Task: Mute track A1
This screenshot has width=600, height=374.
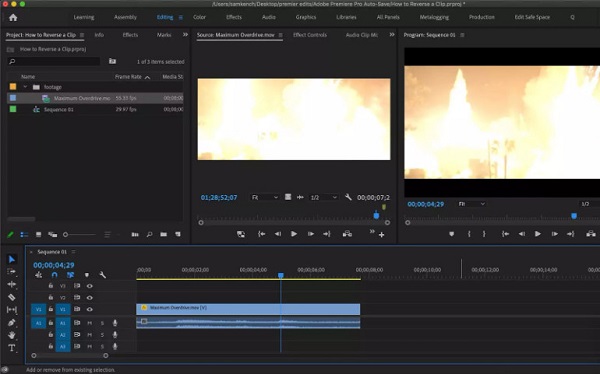Action: pos(90,323)
